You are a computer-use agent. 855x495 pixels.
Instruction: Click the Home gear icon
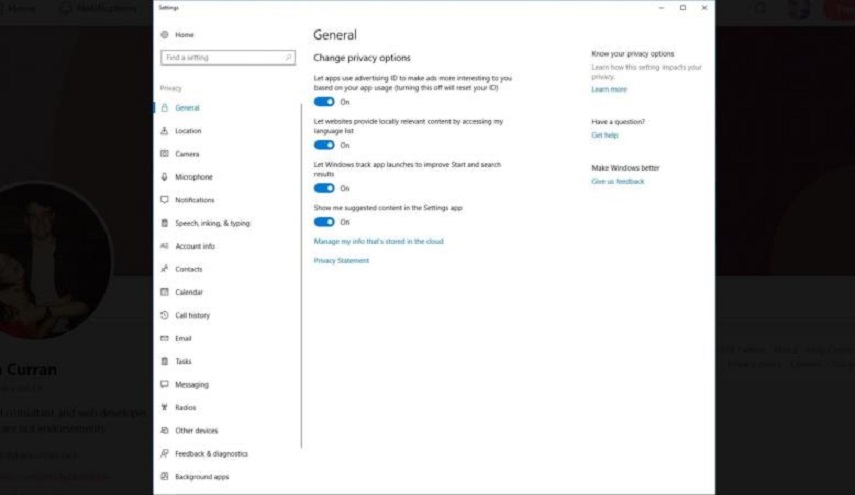[164, 35]
